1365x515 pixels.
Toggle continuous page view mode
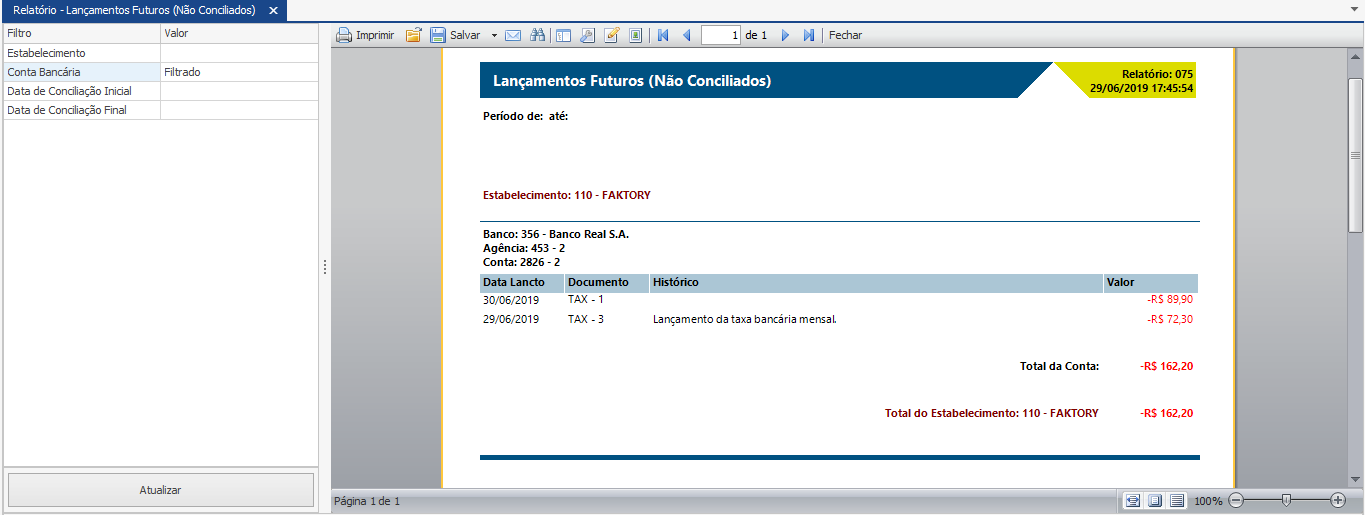(1177, 500)
